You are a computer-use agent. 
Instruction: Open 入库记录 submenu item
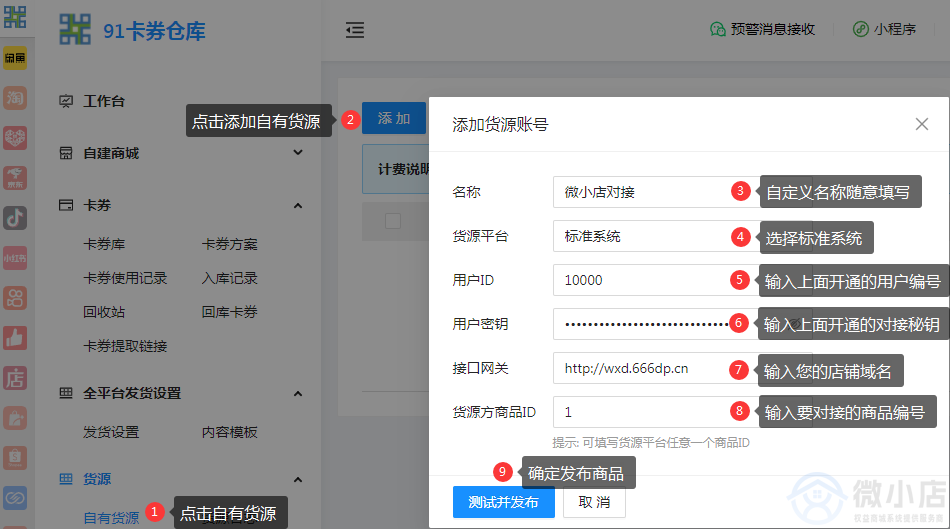coord(230,278)
